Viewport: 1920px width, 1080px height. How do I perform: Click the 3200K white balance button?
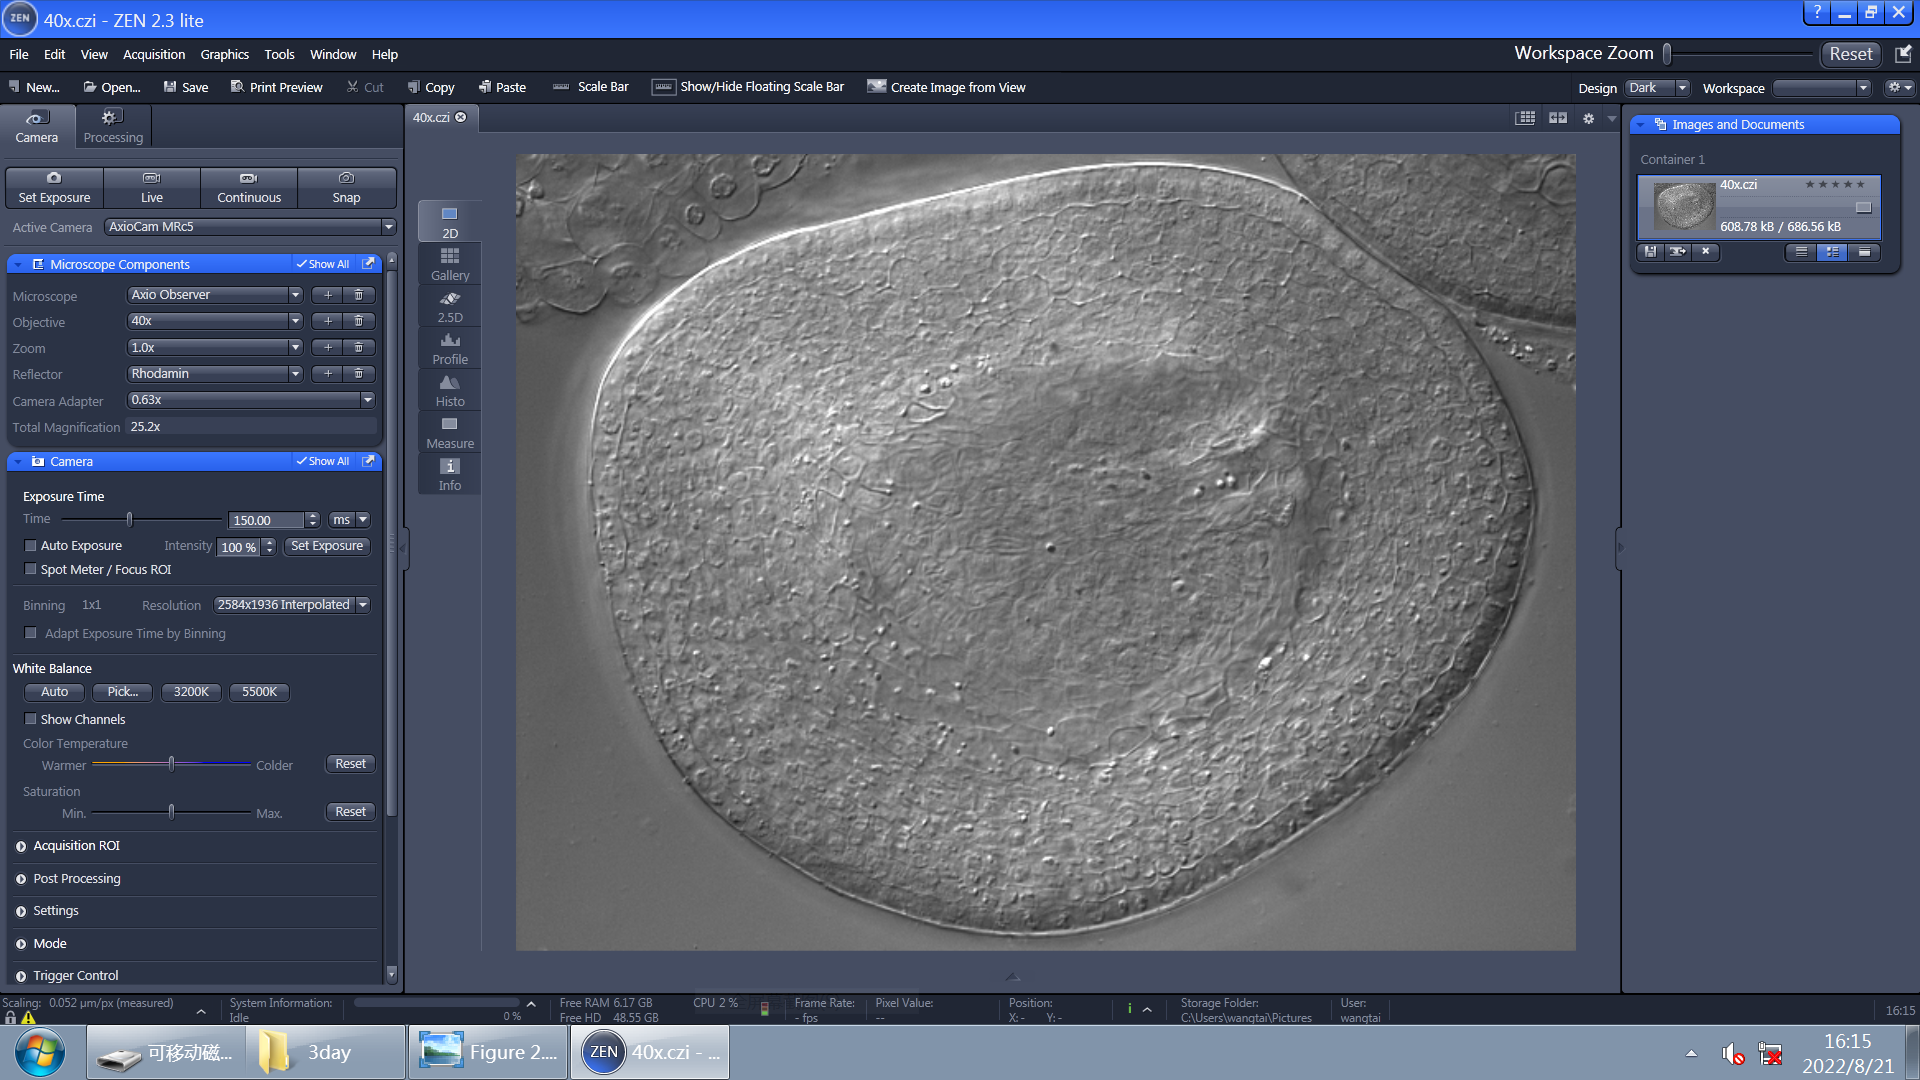coord(191,692)
